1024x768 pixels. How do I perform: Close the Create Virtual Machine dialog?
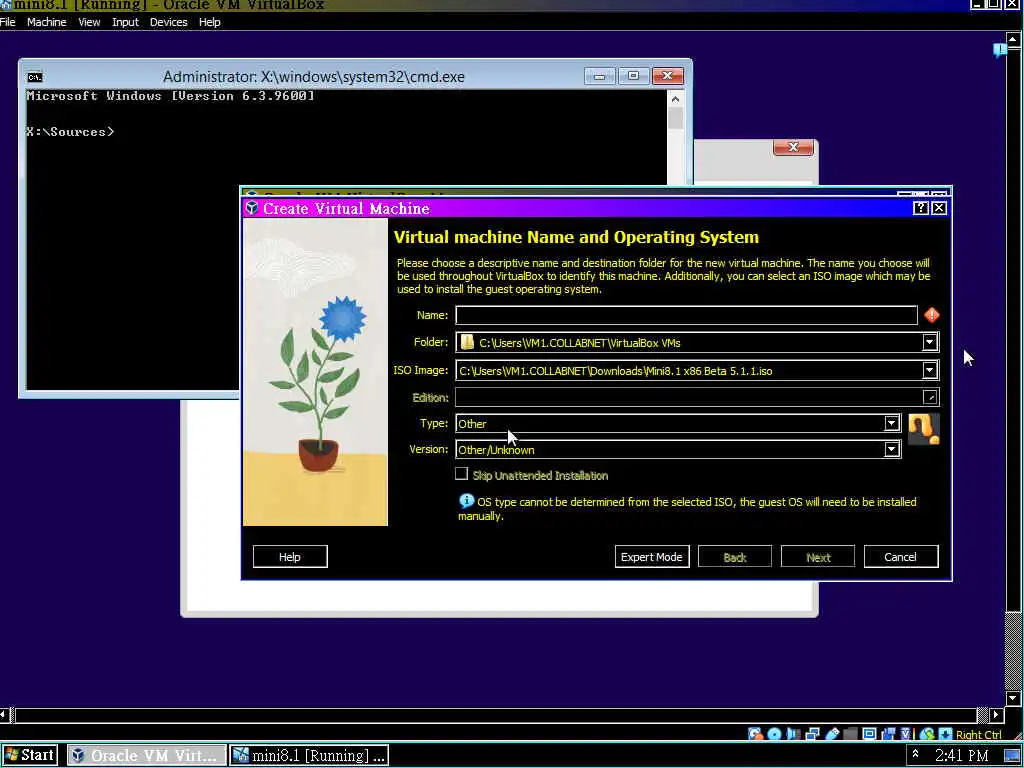[x=938, y=208]
